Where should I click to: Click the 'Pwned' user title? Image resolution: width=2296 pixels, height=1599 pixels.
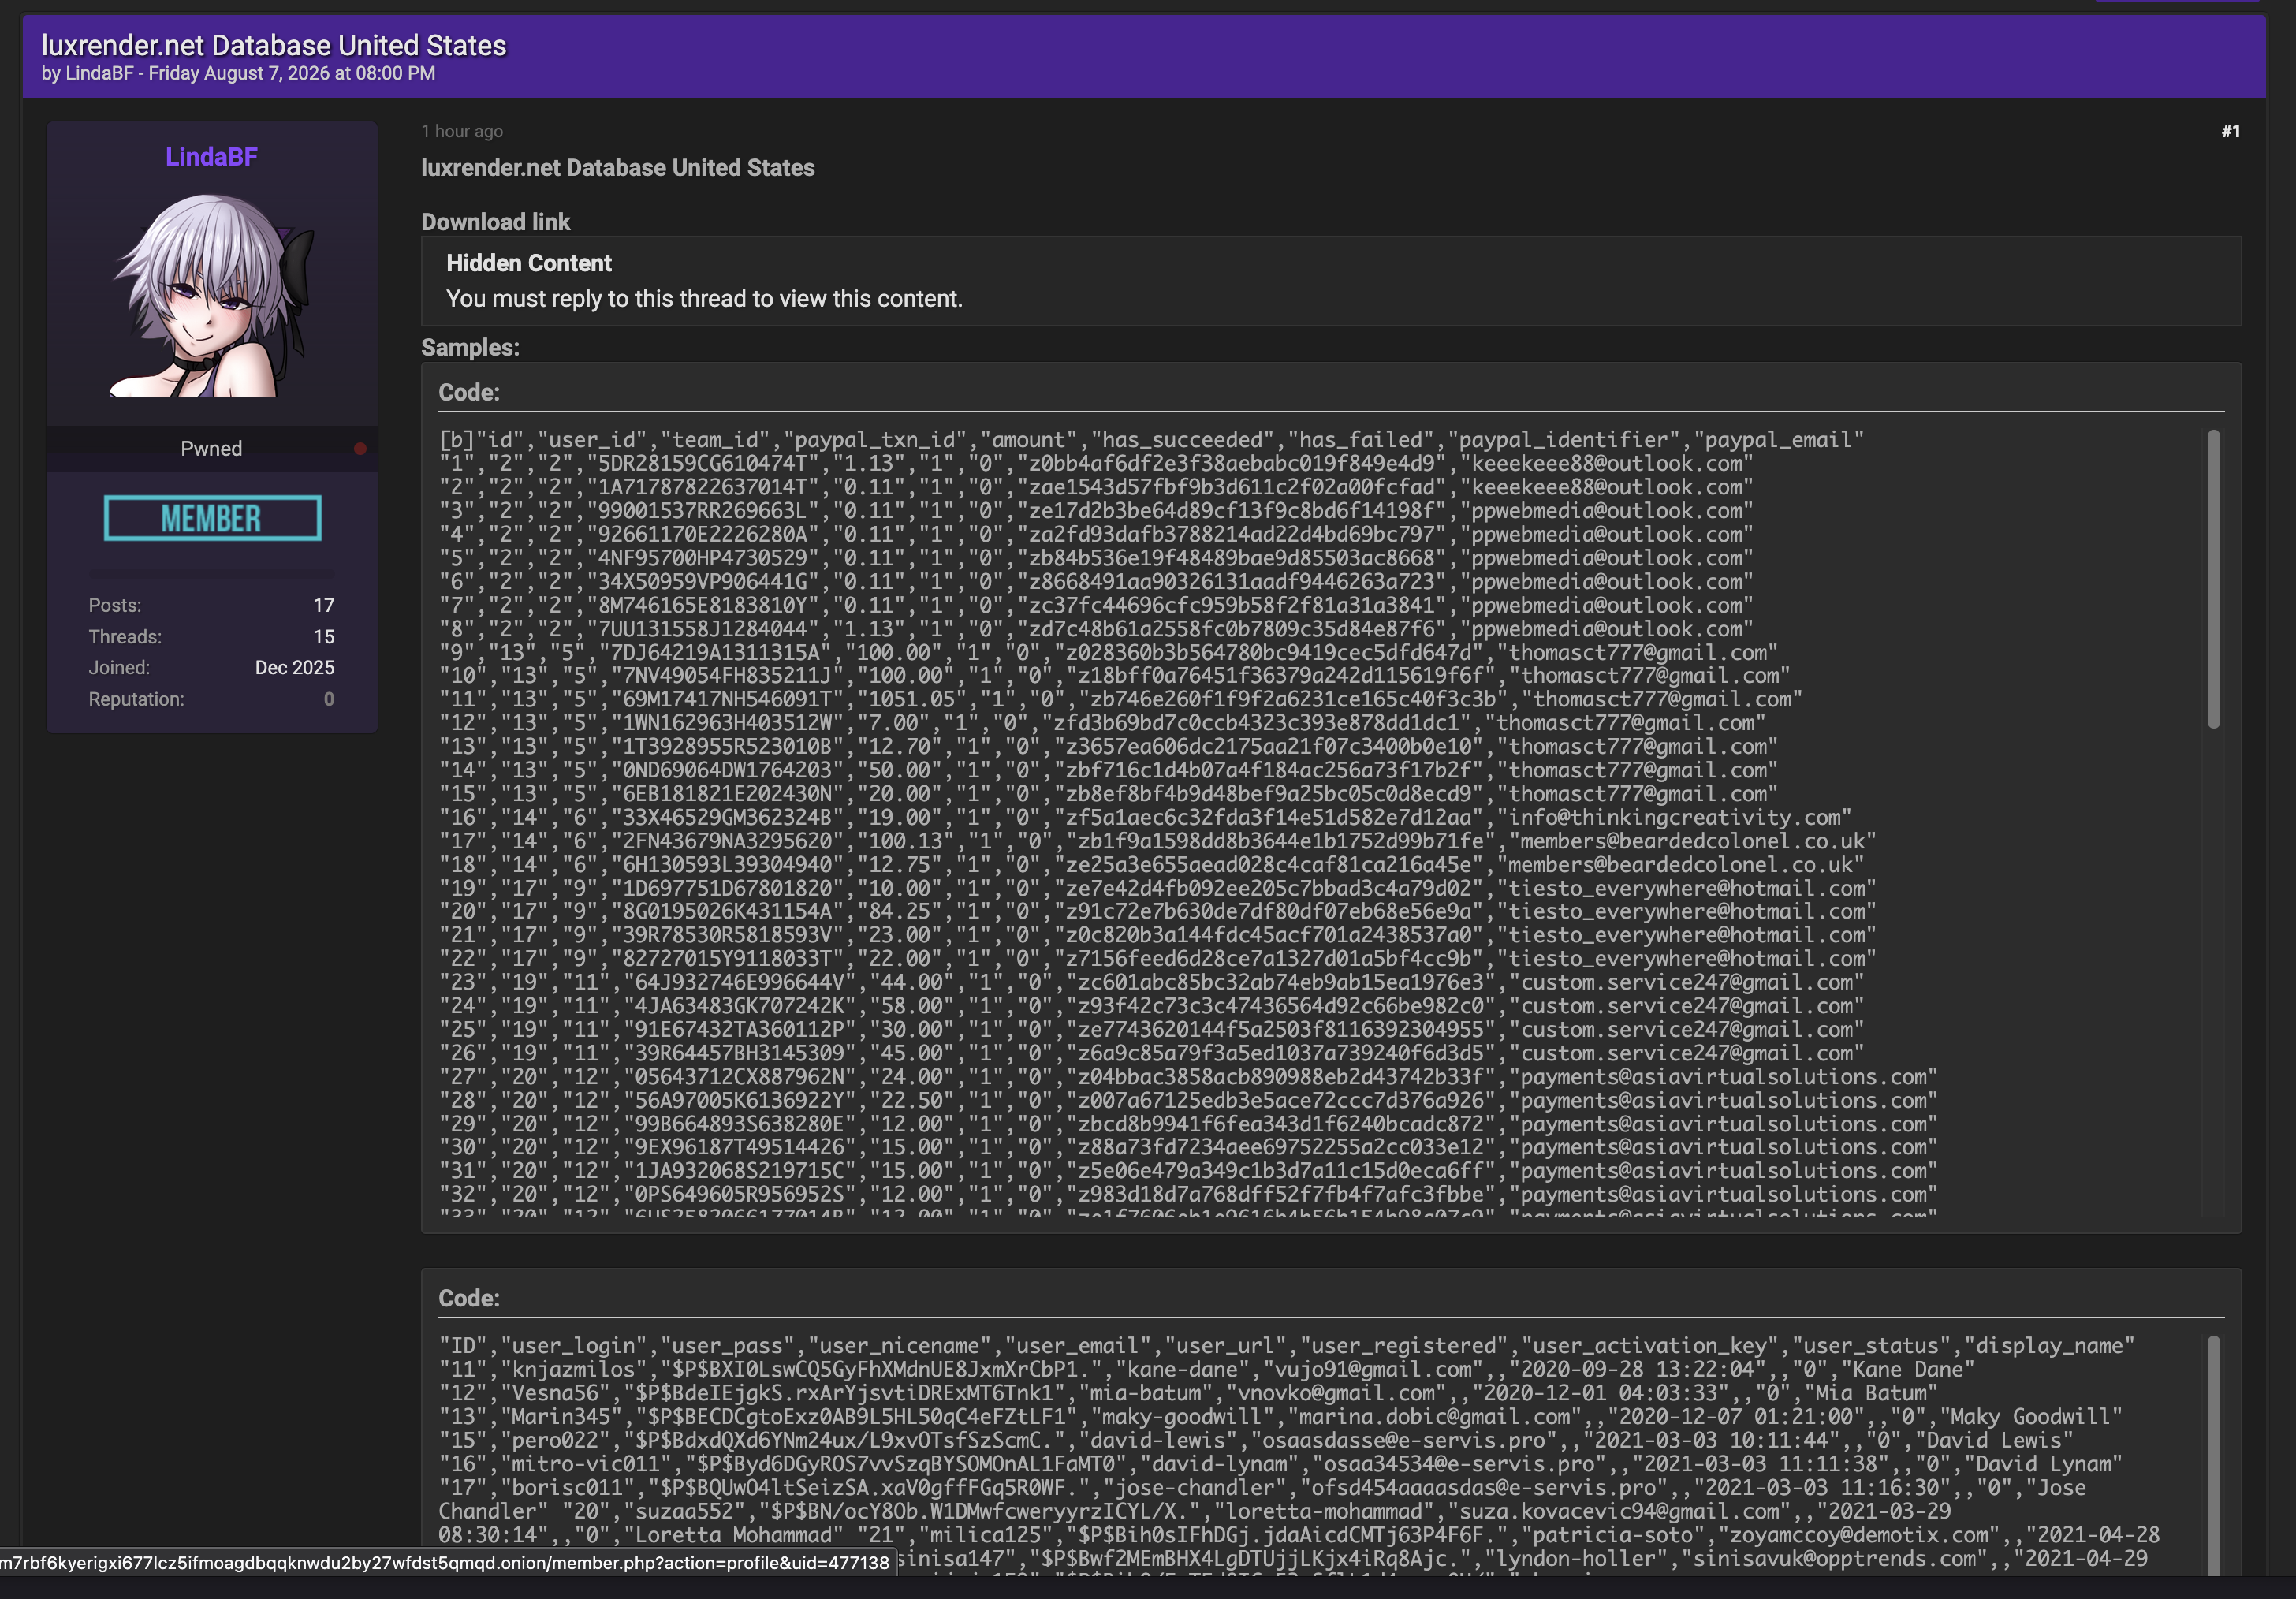click(211, 449)
